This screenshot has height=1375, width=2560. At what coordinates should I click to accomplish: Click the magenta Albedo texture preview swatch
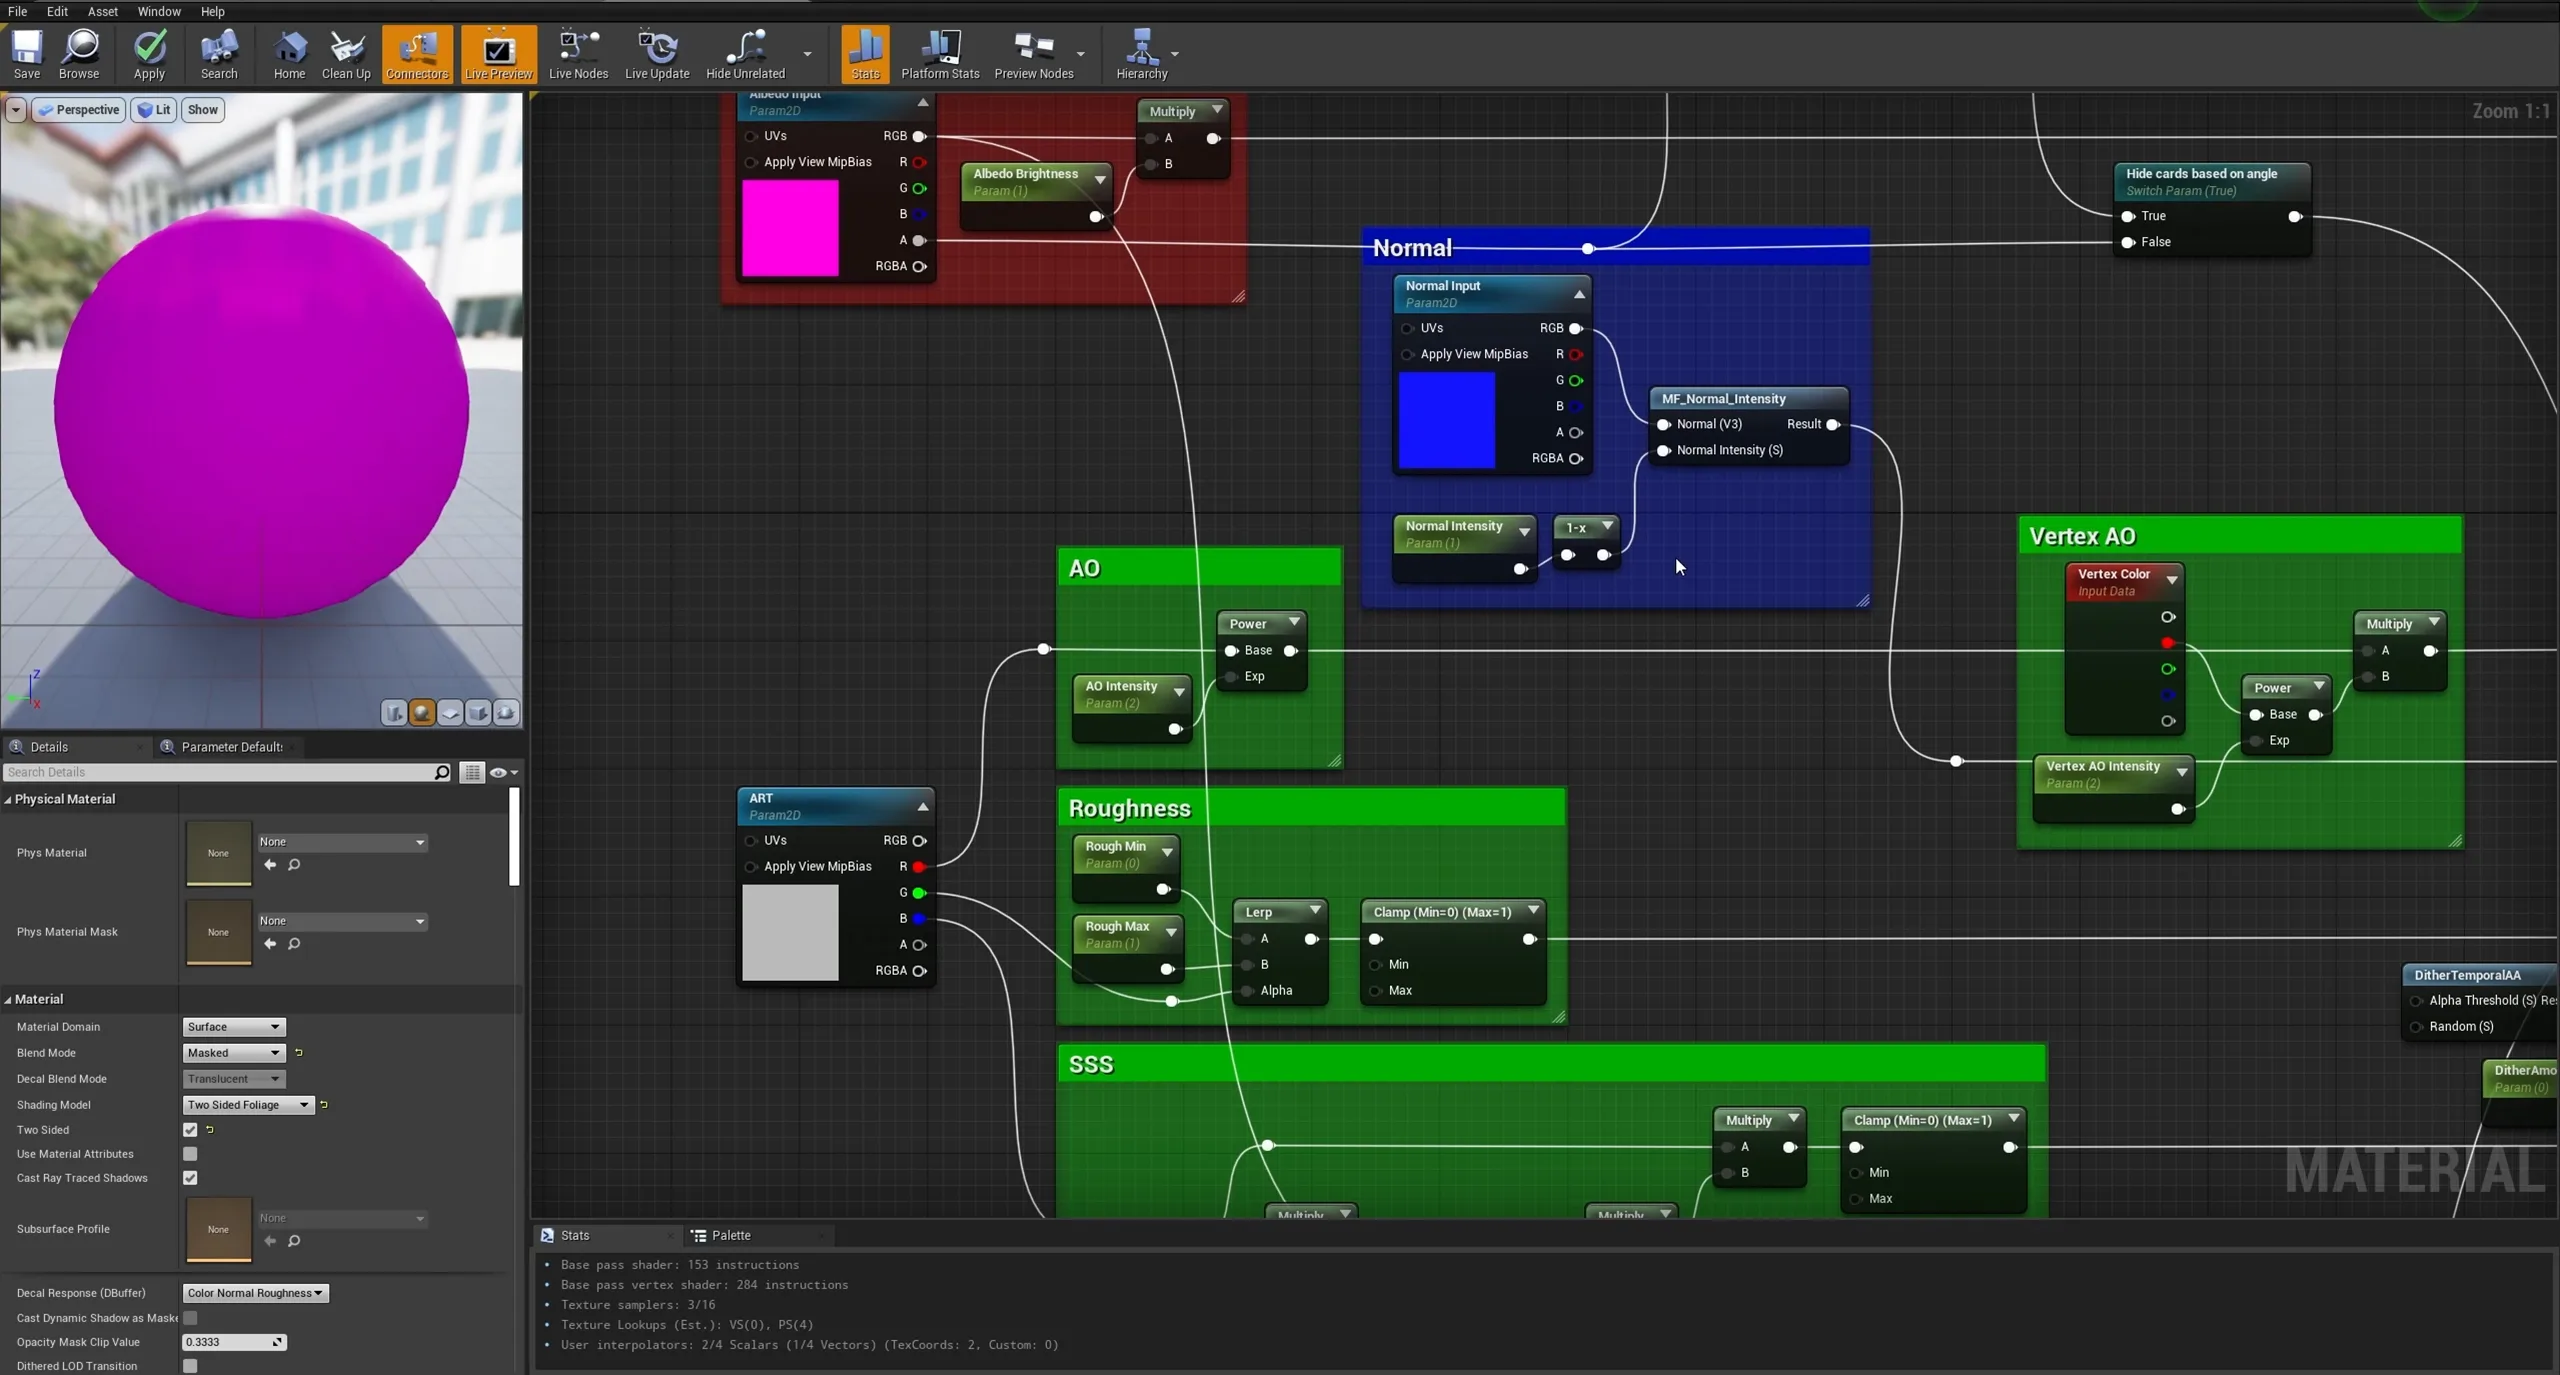(x=790, y=228)
